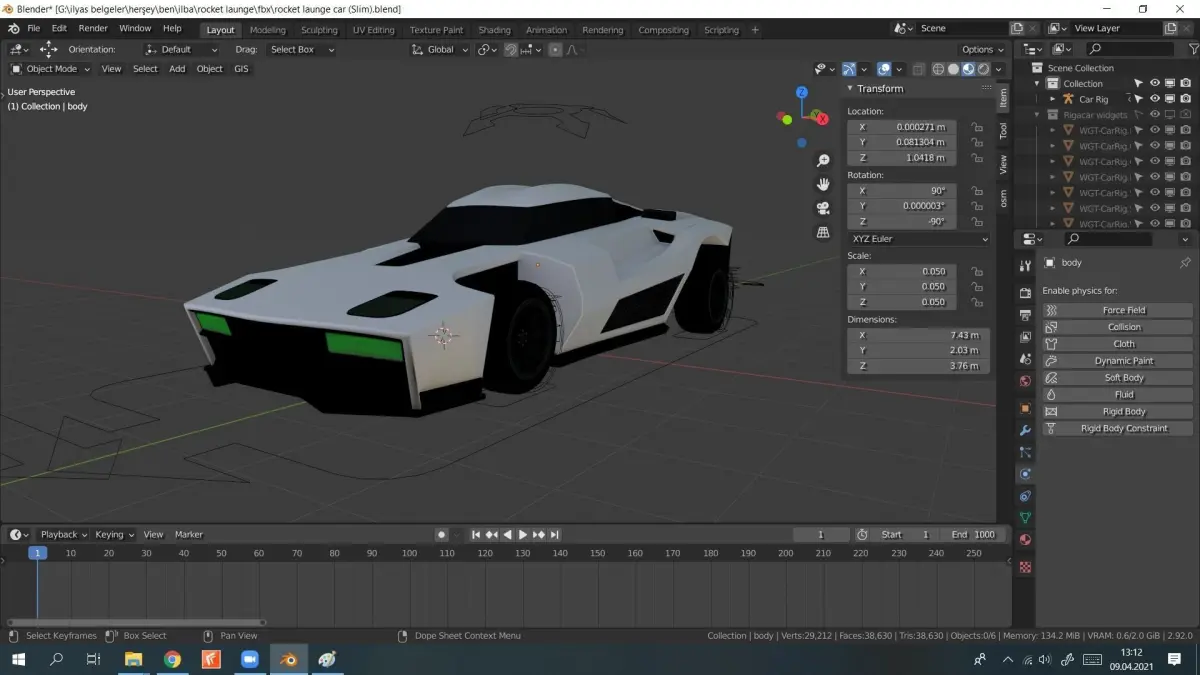Open the Texture checker properties tab
The height and width of the screenshot is (675, 1200).
[1025, 567]
